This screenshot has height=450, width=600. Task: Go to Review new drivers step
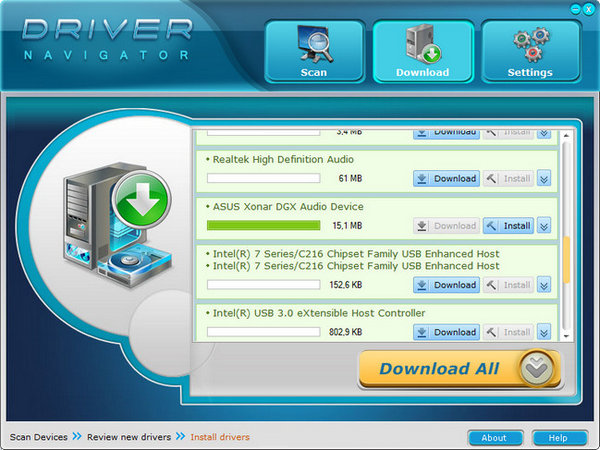point(129,437)
